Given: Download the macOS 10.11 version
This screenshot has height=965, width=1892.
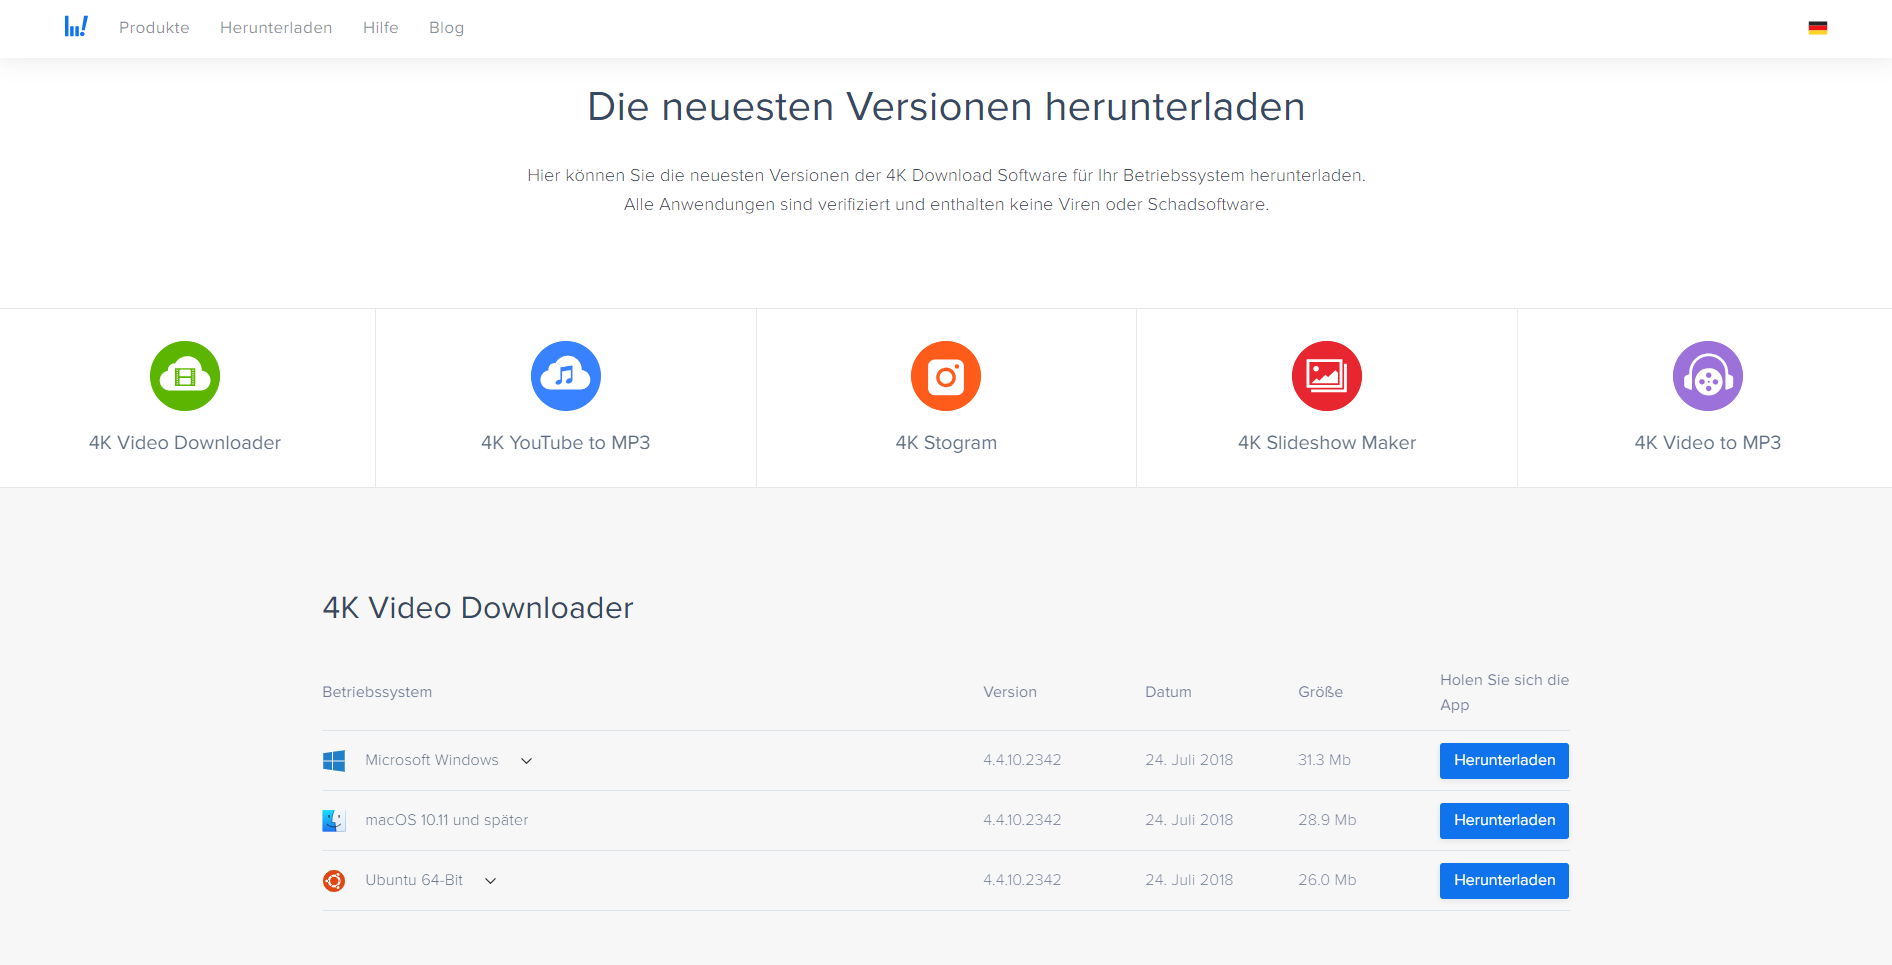Looking at the screenshot, I should [1504, 821].
